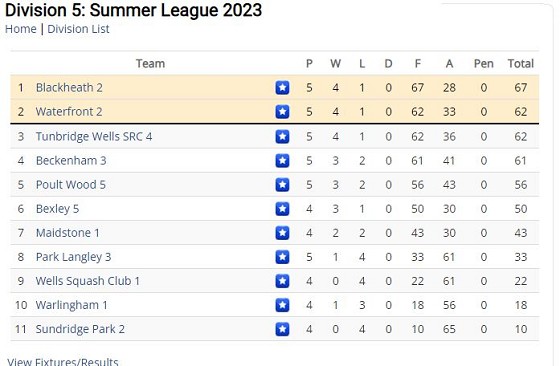The height and width of the screenshot is (366, 560).
Task: Open the Tunbridge Wells SRC 4 team
Action: pyautogui.click(x=94, y=136)
